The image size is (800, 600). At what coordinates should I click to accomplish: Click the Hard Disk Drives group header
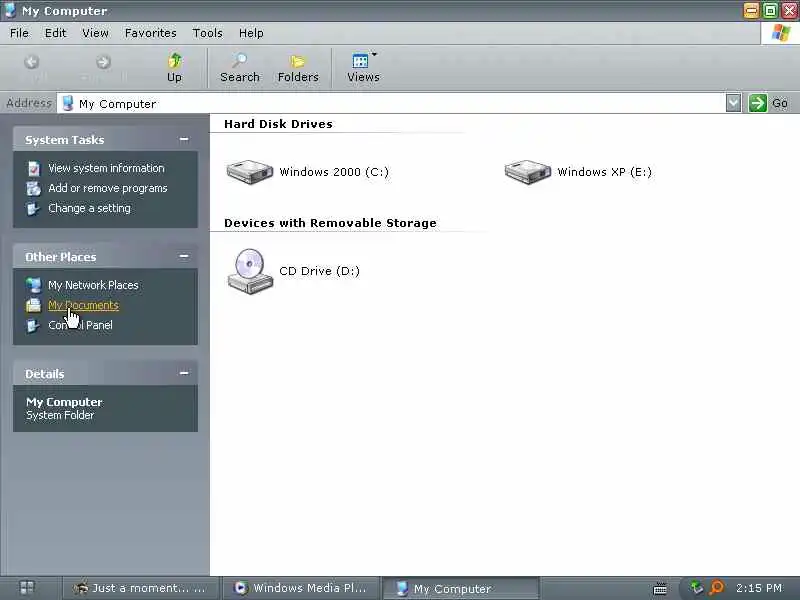click(278, 124)
